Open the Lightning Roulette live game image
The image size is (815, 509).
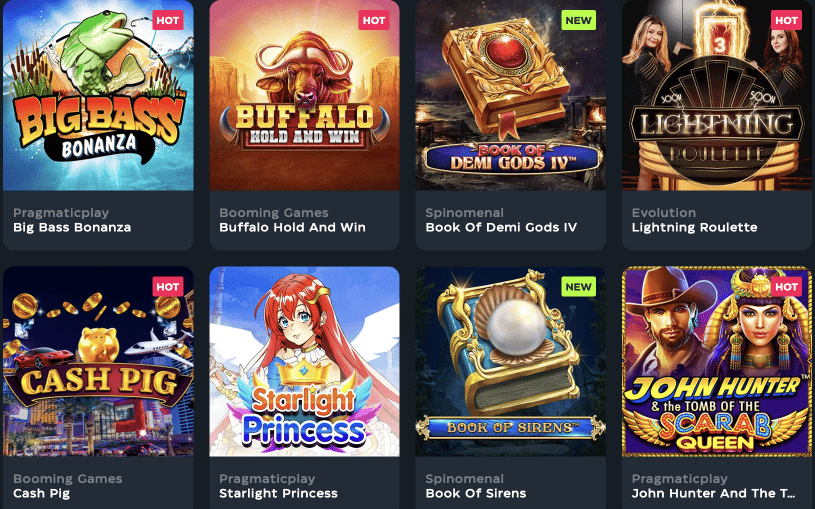[x=717, y=95]
